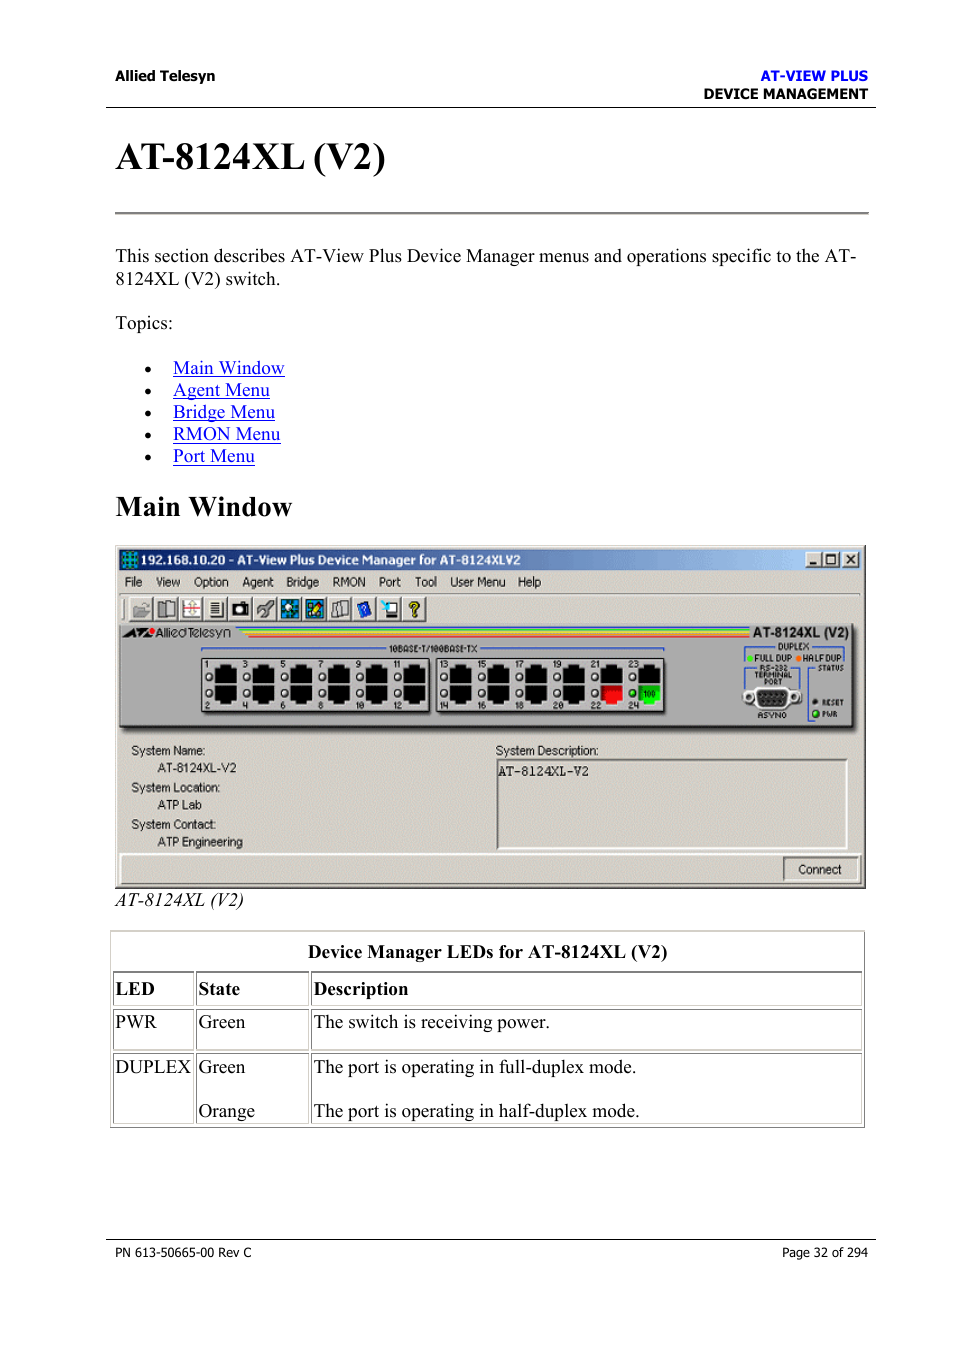Click the camera snapshot toolbar icon

[240, 609]
